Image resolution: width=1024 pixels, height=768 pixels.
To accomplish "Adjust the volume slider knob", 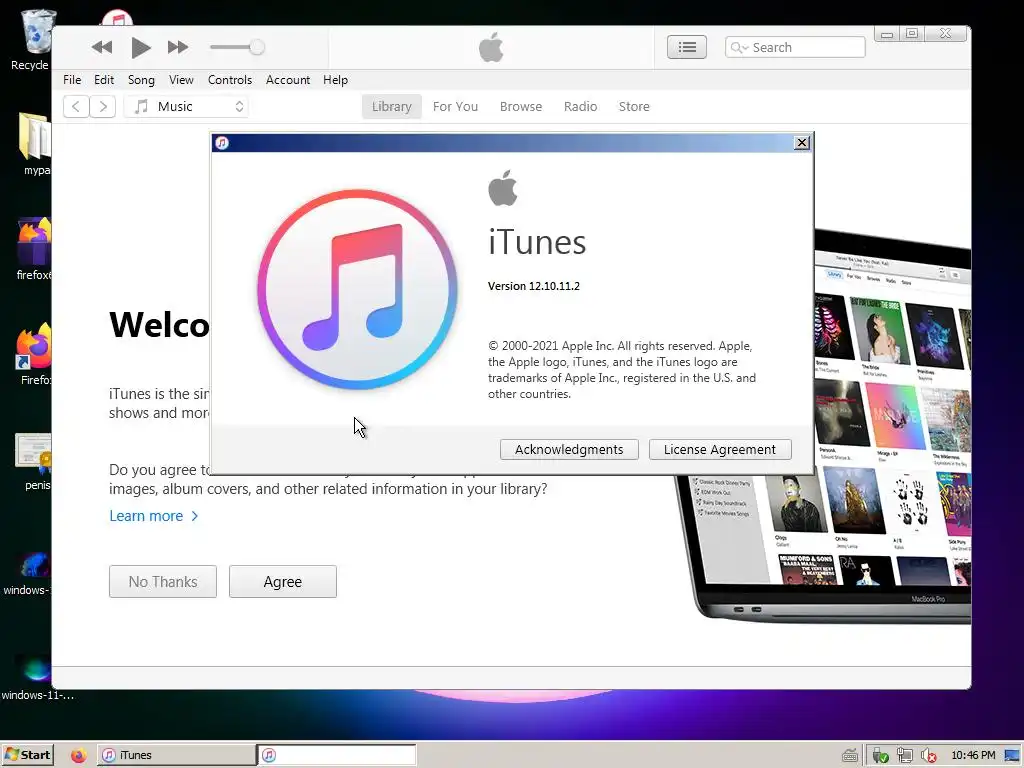I will pos(257,47).
